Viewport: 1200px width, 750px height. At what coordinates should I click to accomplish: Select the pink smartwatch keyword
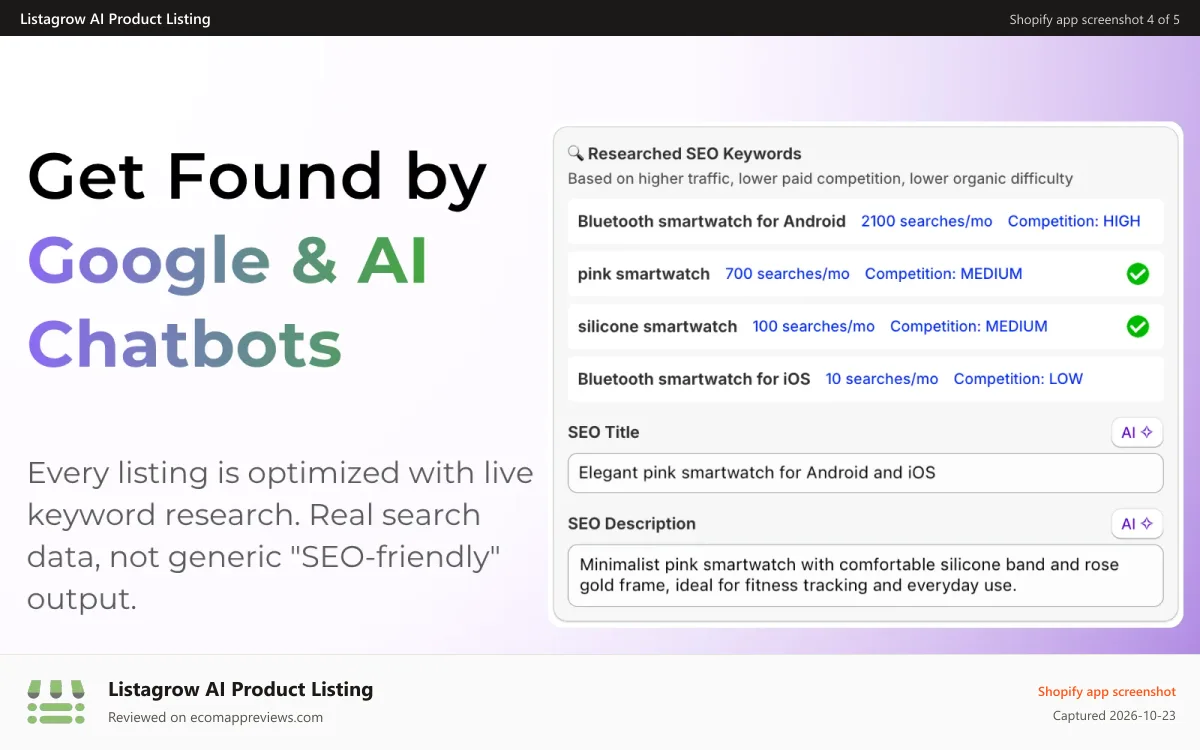[x=865, y=274]
